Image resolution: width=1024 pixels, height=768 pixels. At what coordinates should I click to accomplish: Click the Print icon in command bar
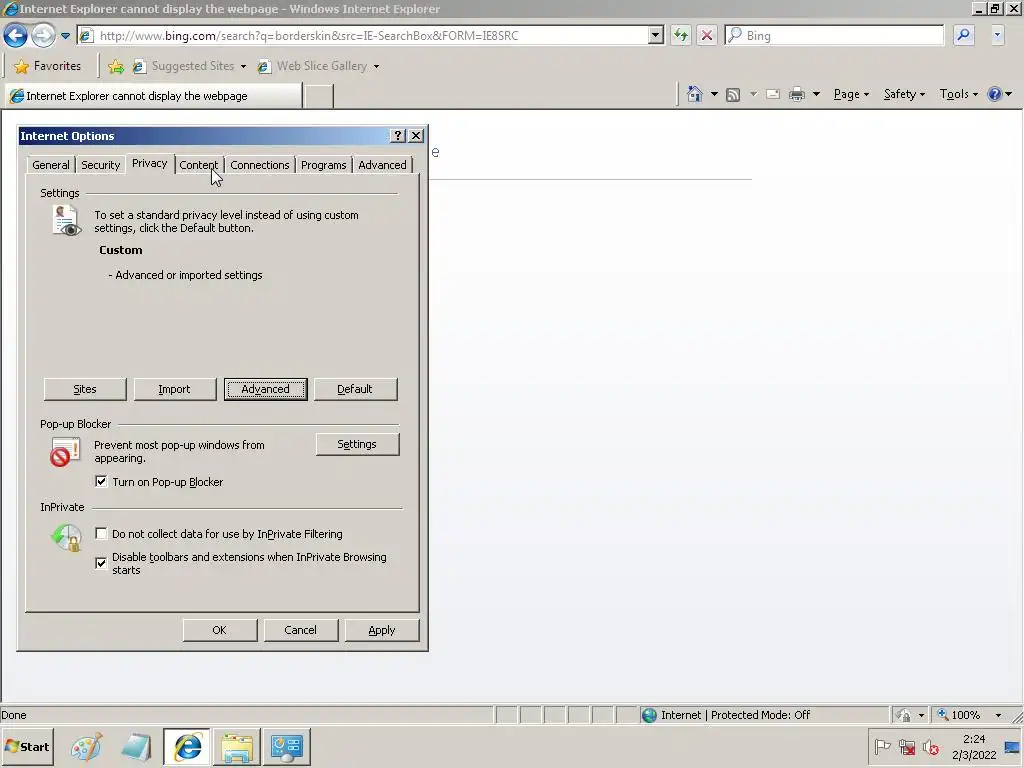coord(797,94)
